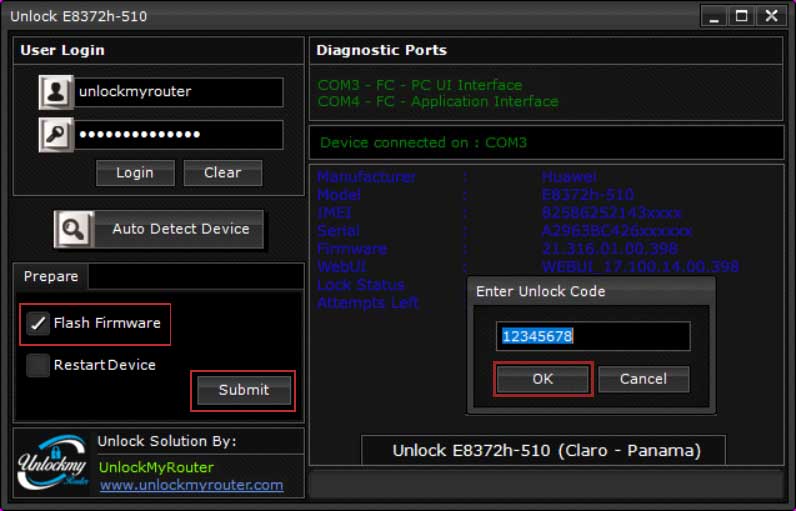796x511 pixels.
Task: Select the COM4 - FC - Application Interface line
Action: pyautogui.click(x=438, y=102)
